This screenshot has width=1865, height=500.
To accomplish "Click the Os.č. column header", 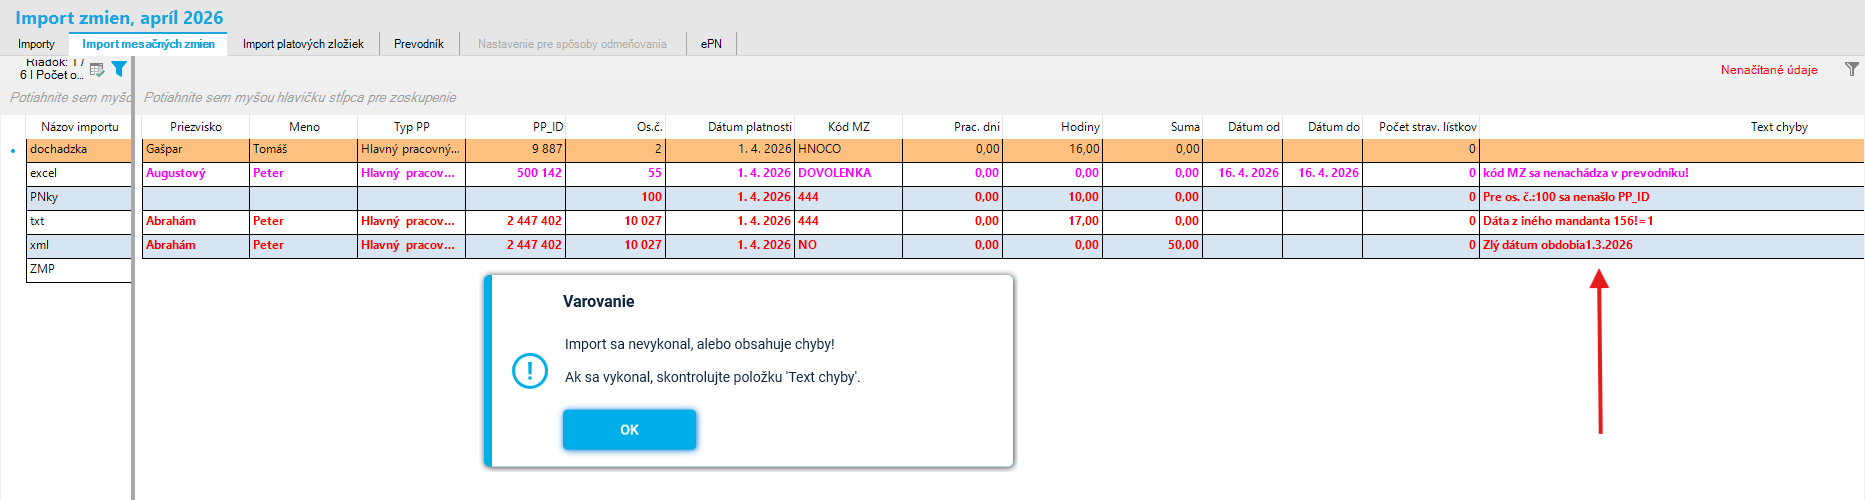I will click(x=616, y=127).
